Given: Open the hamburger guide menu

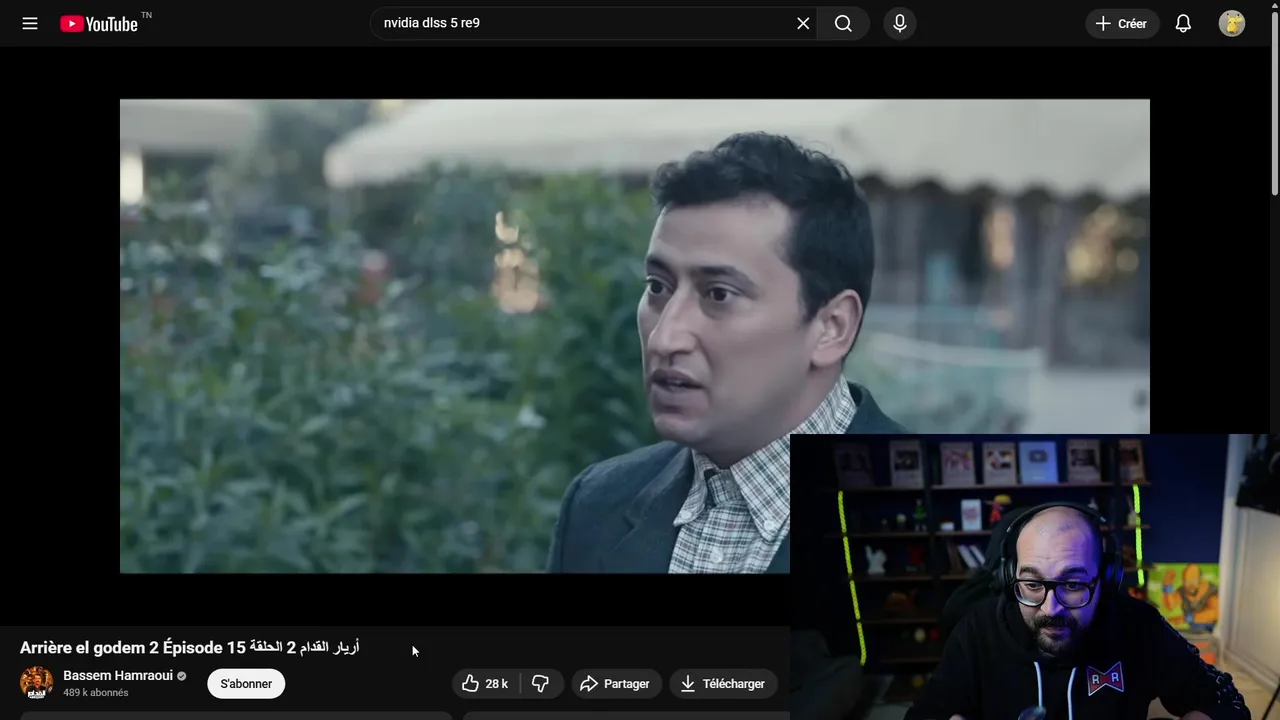Looking at the screenshot, I should pyautogui.click(x=30, y=23).
